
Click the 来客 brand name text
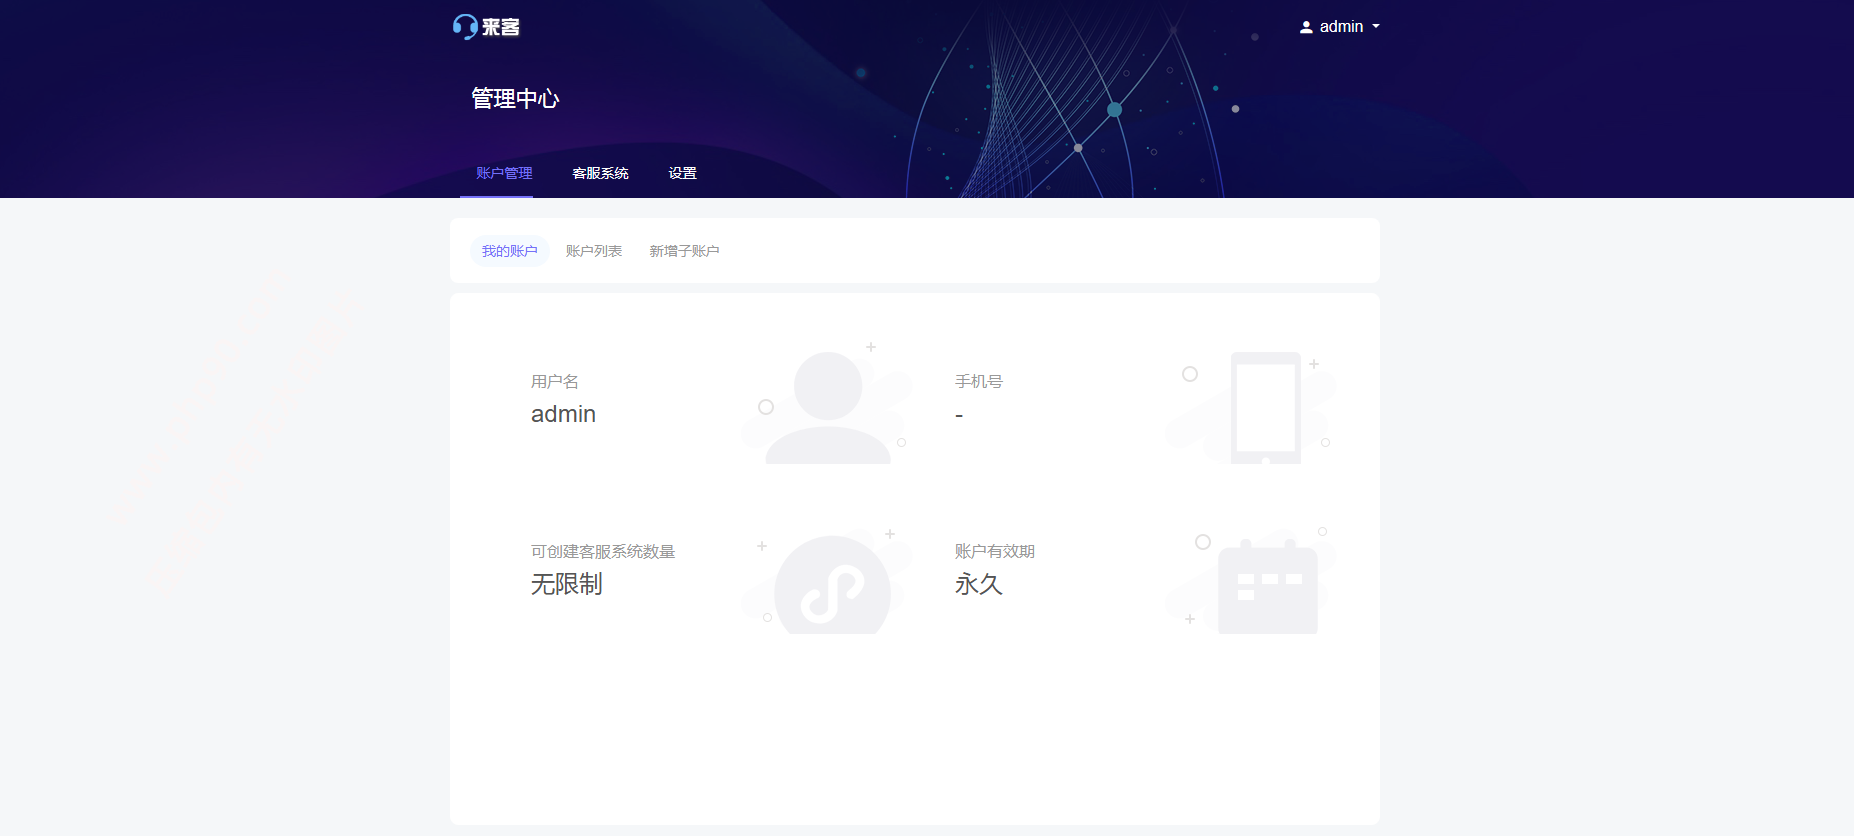pos(501,27)
